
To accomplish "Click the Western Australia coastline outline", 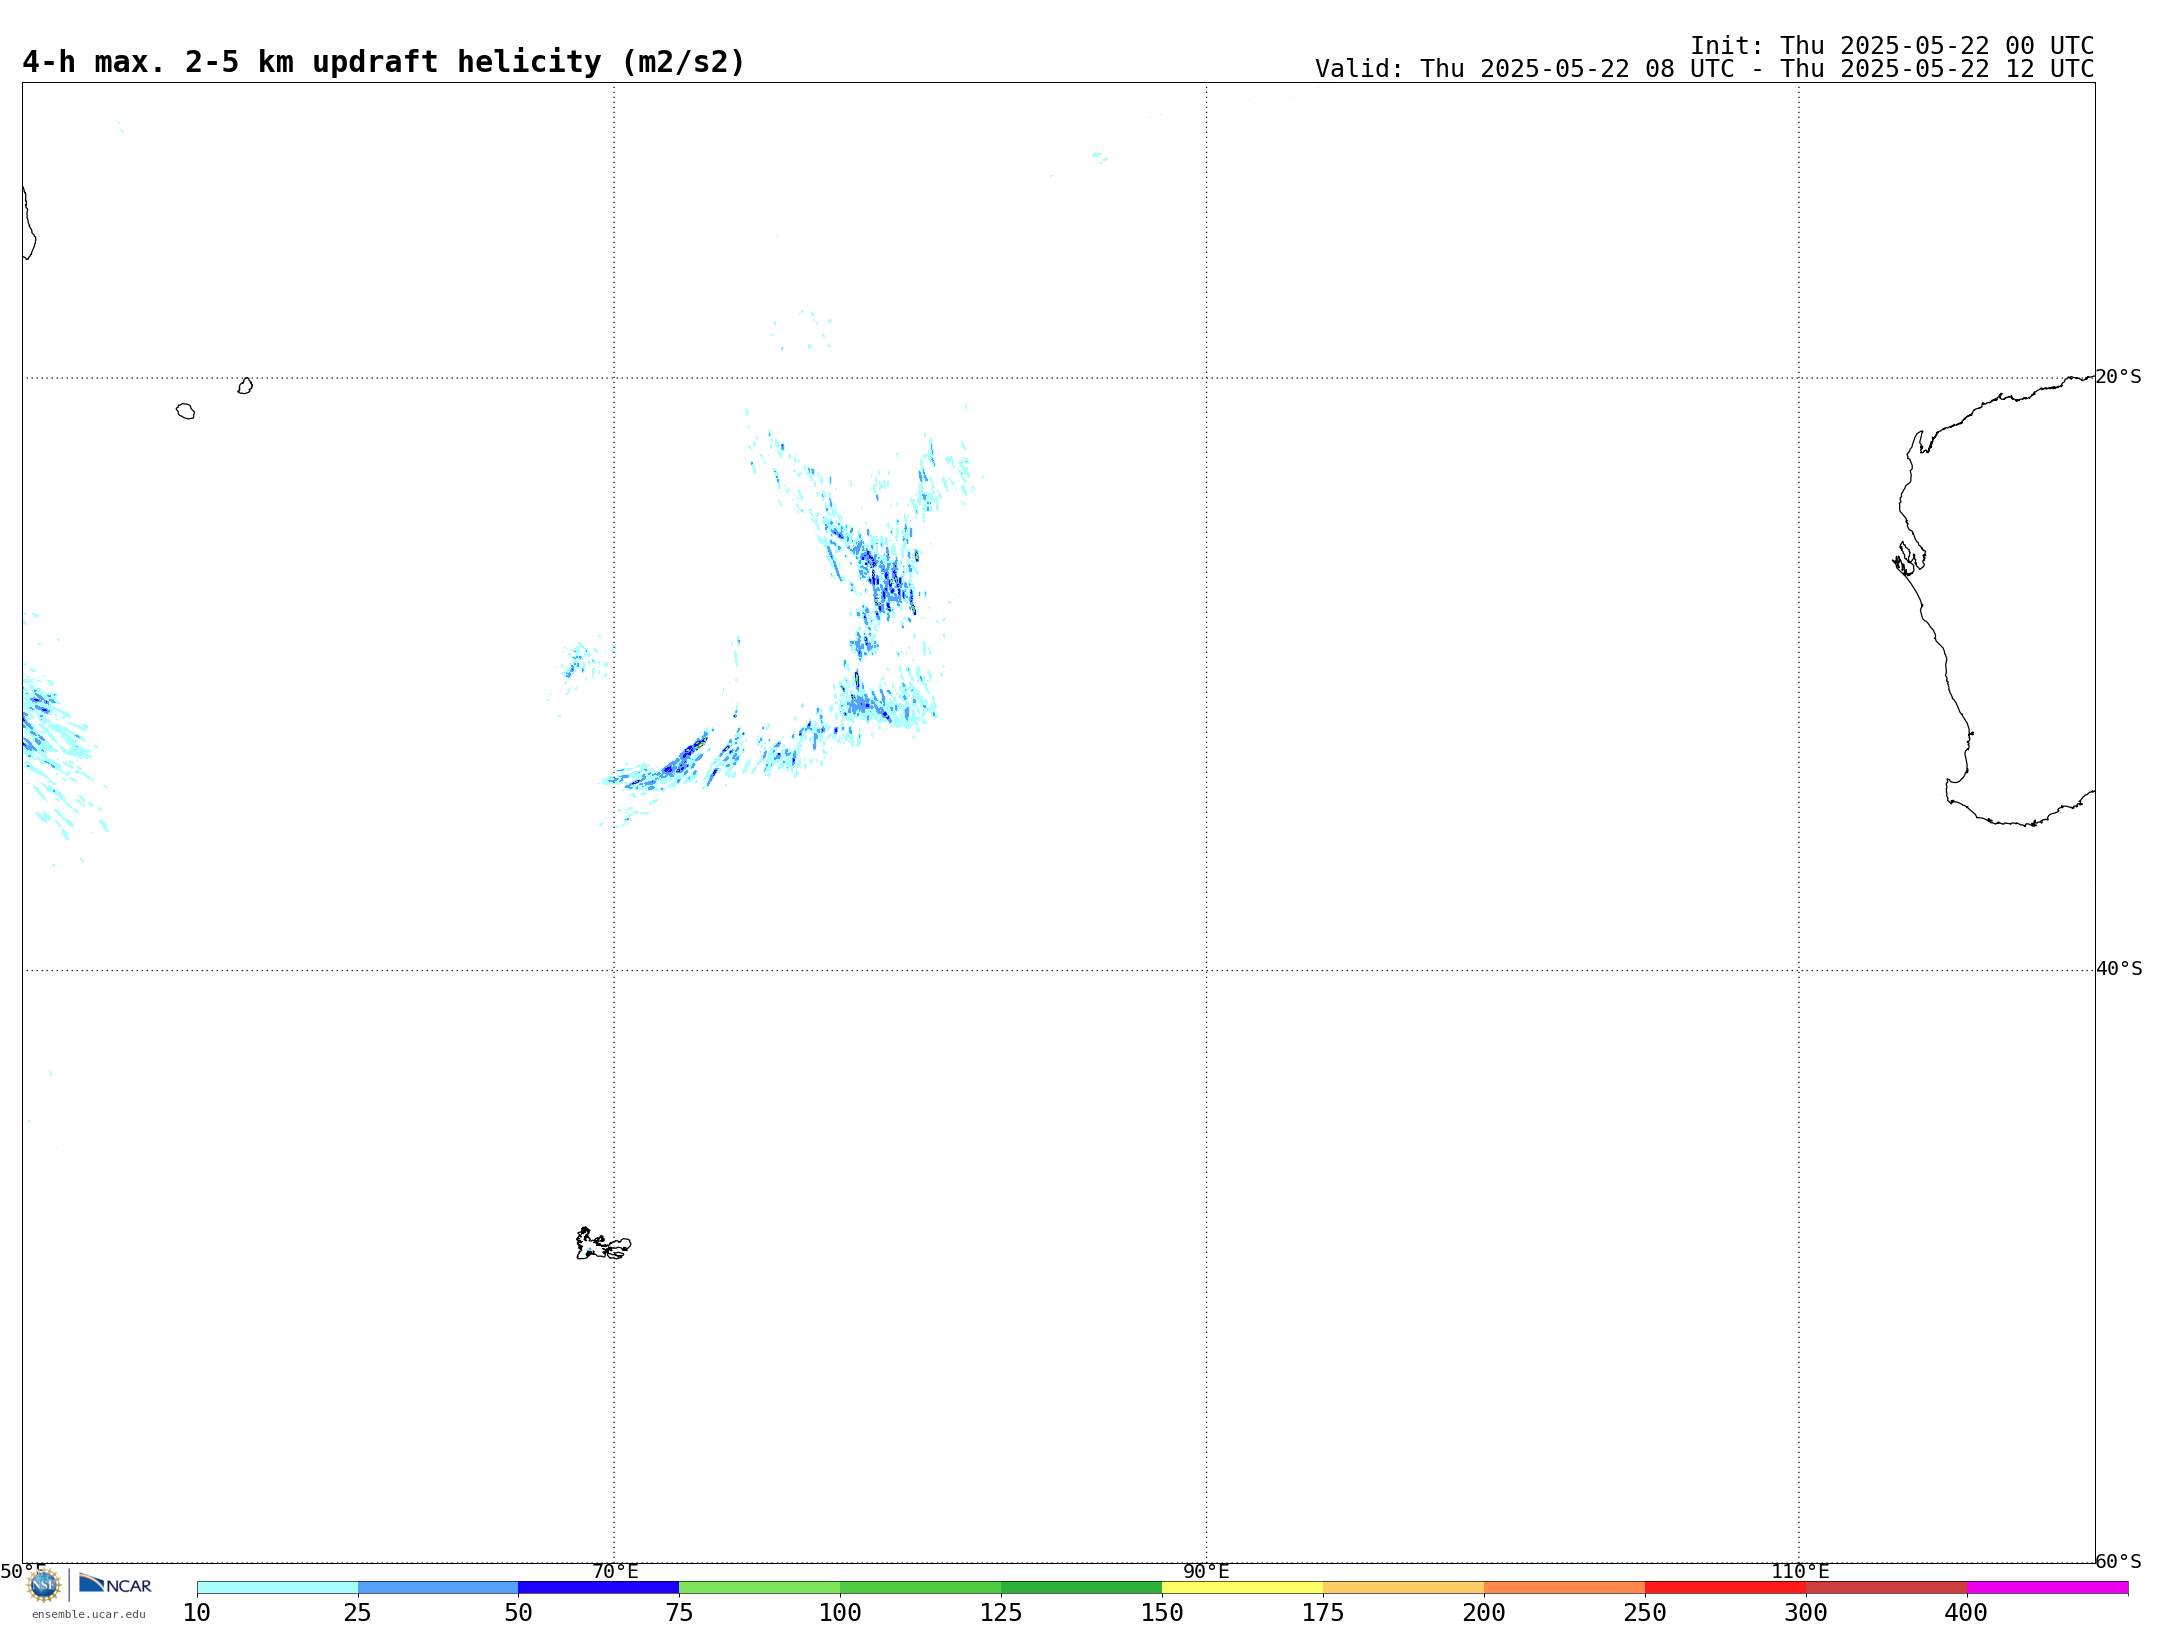I will pyautogui.click(x=1993, y=601).
